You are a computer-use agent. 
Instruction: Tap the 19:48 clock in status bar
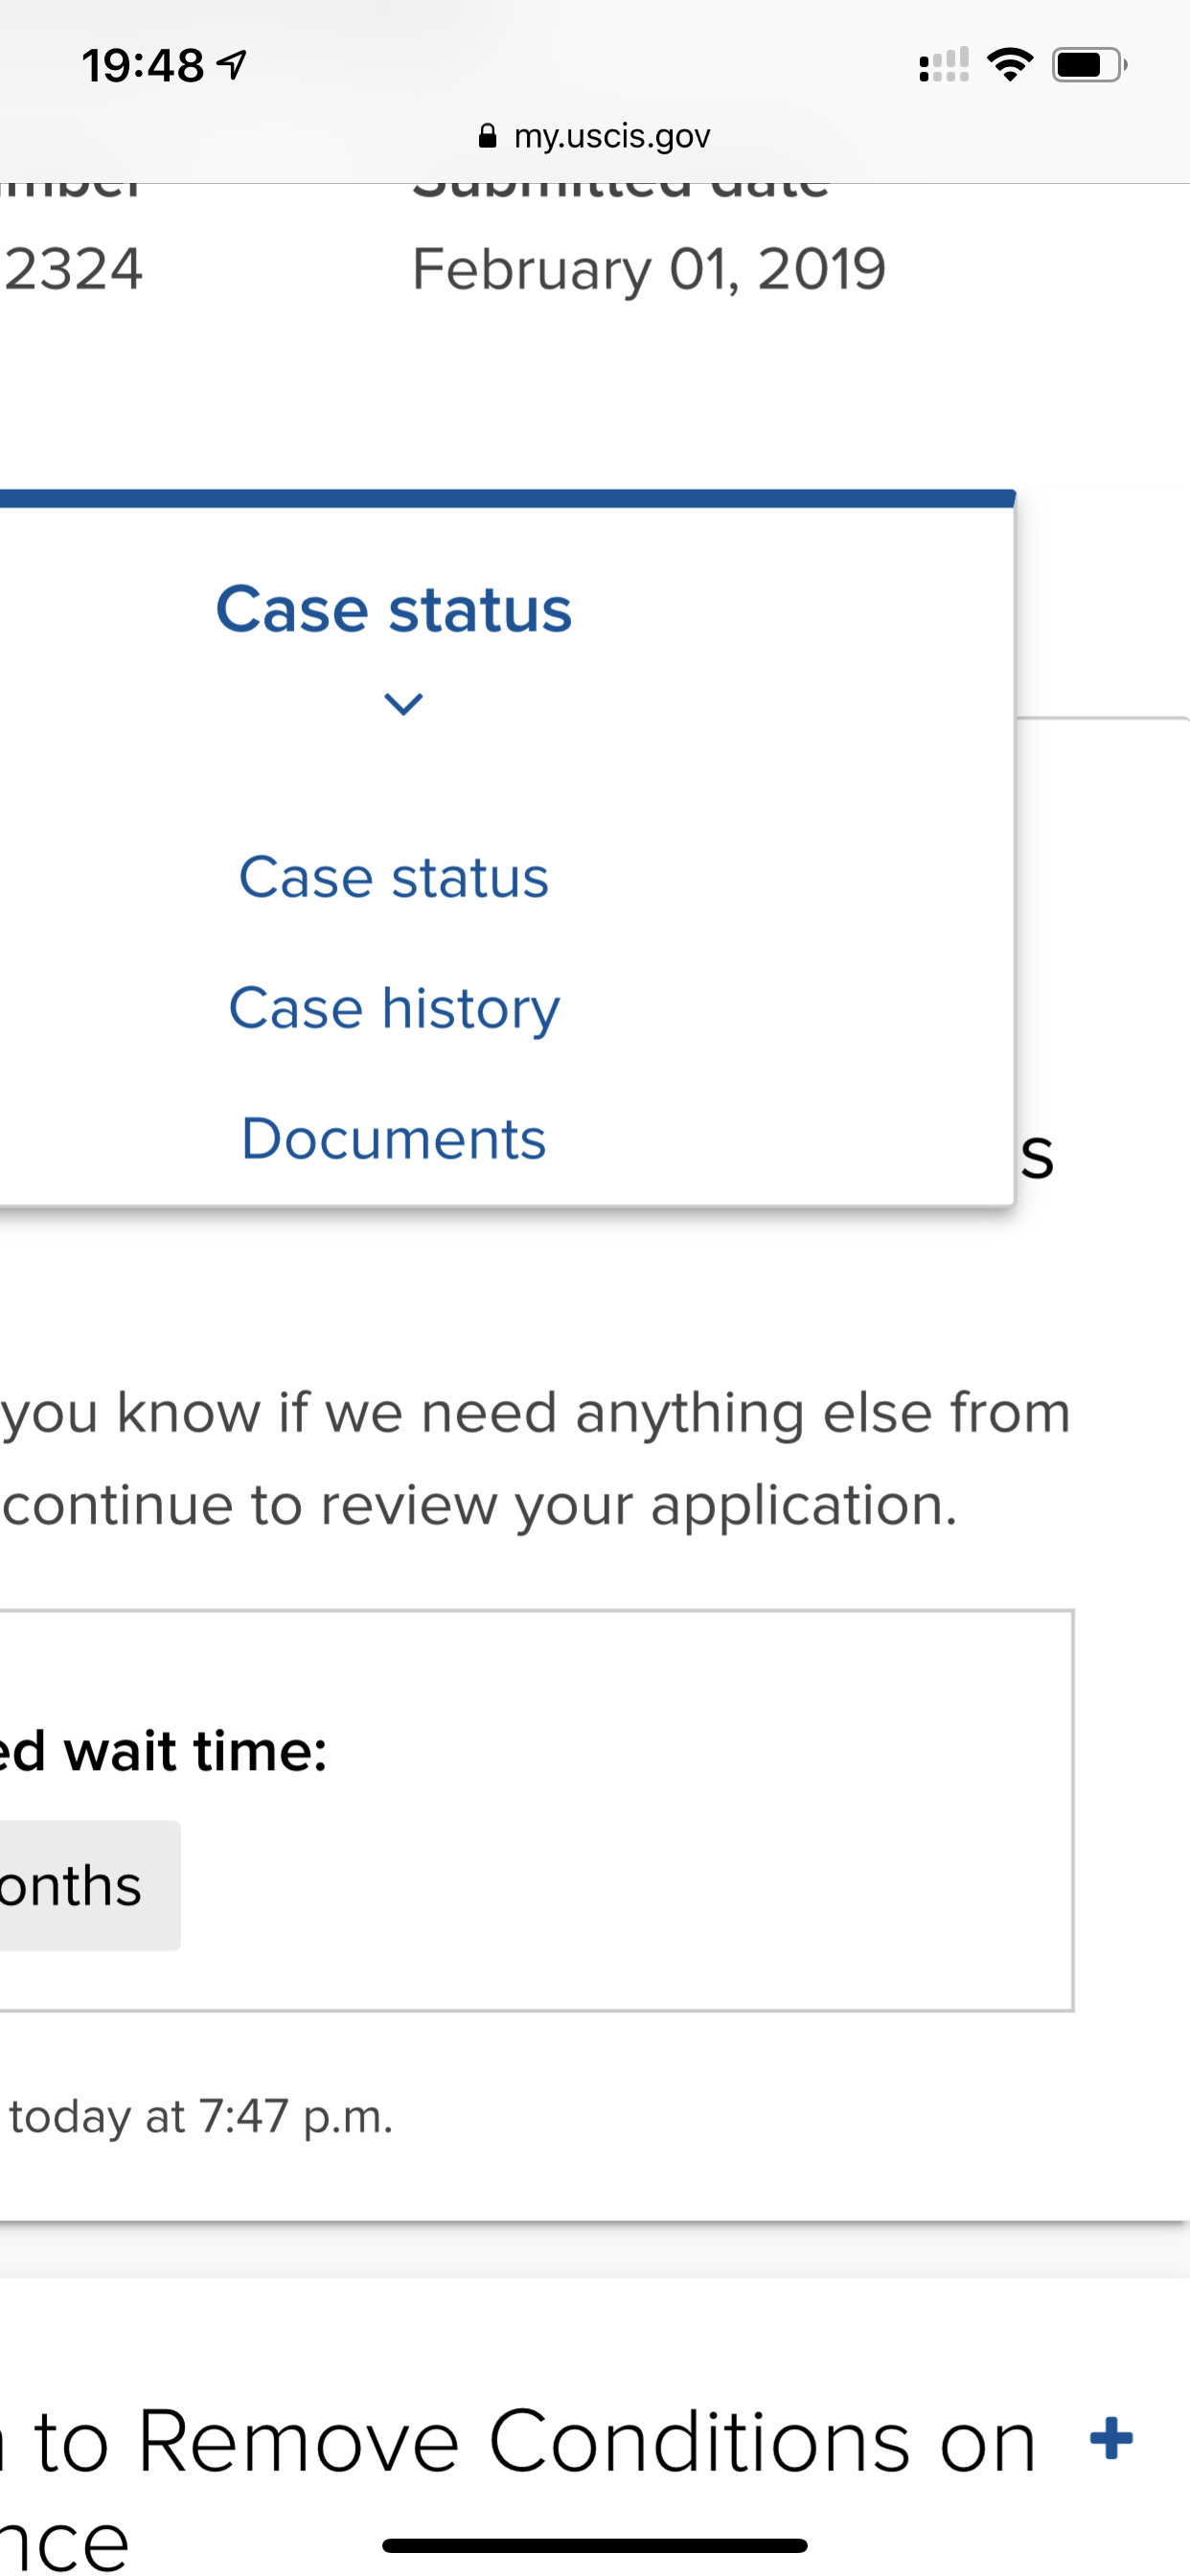(143, 65)
